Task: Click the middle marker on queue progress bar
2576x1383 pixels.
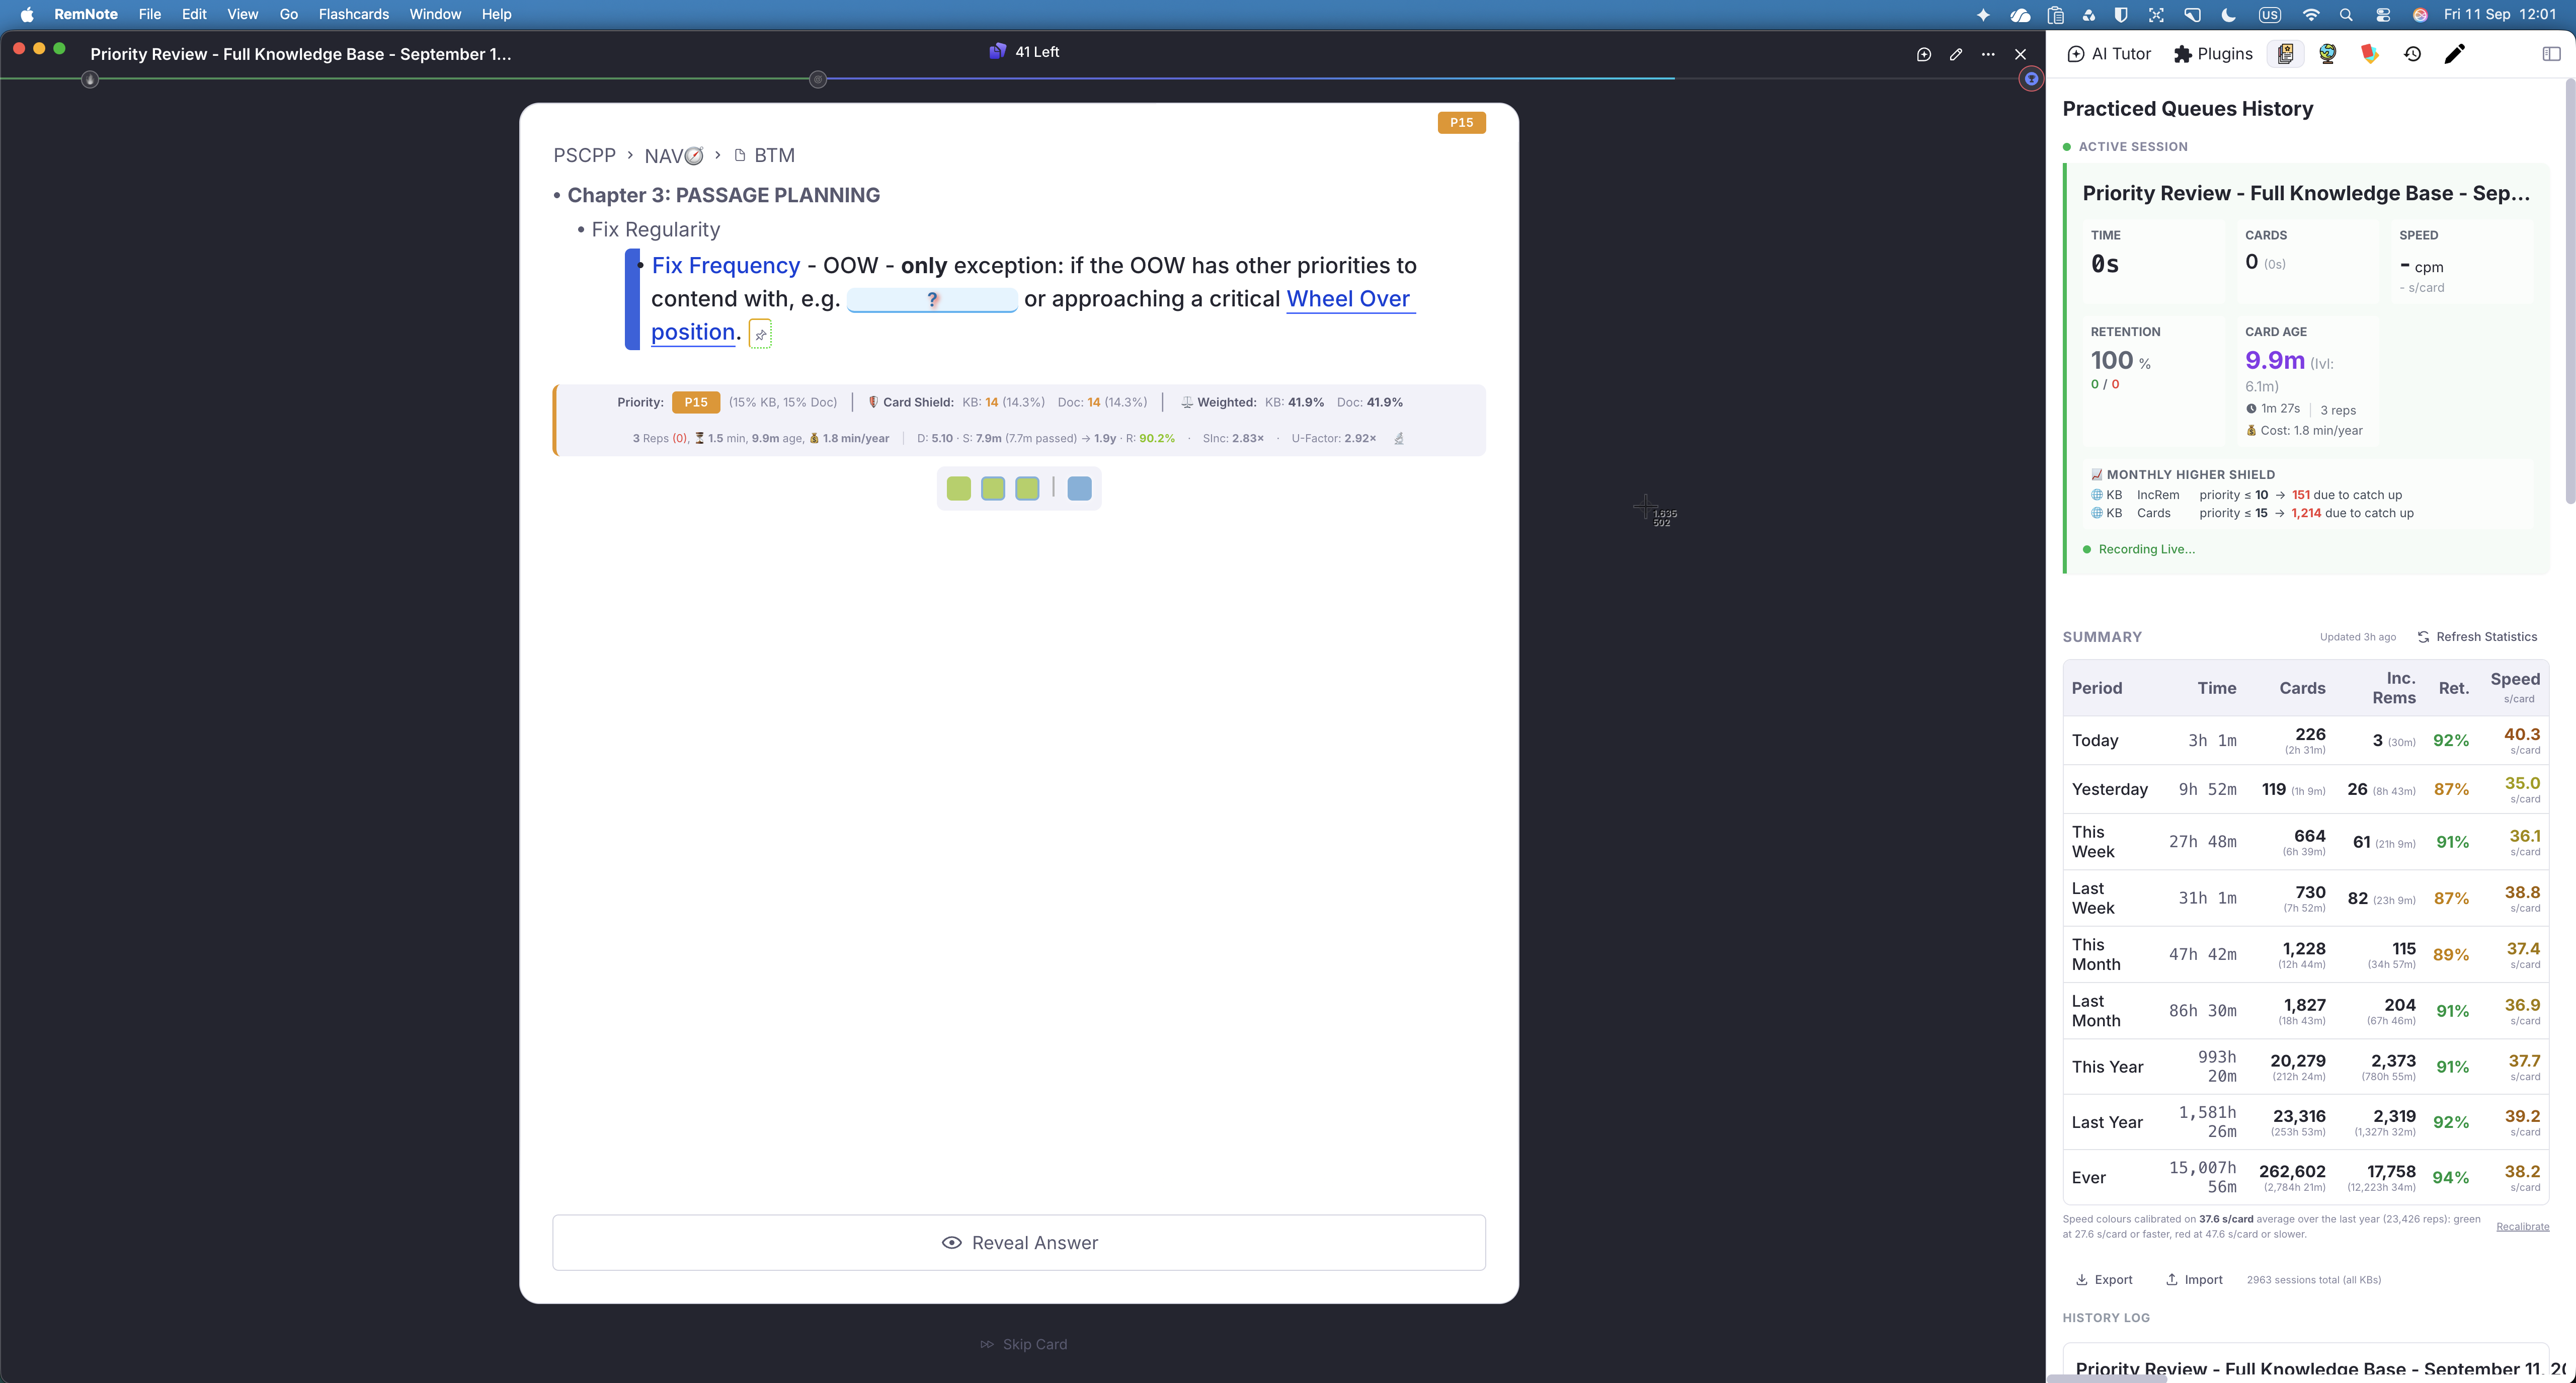Action: tap(818, 79)
